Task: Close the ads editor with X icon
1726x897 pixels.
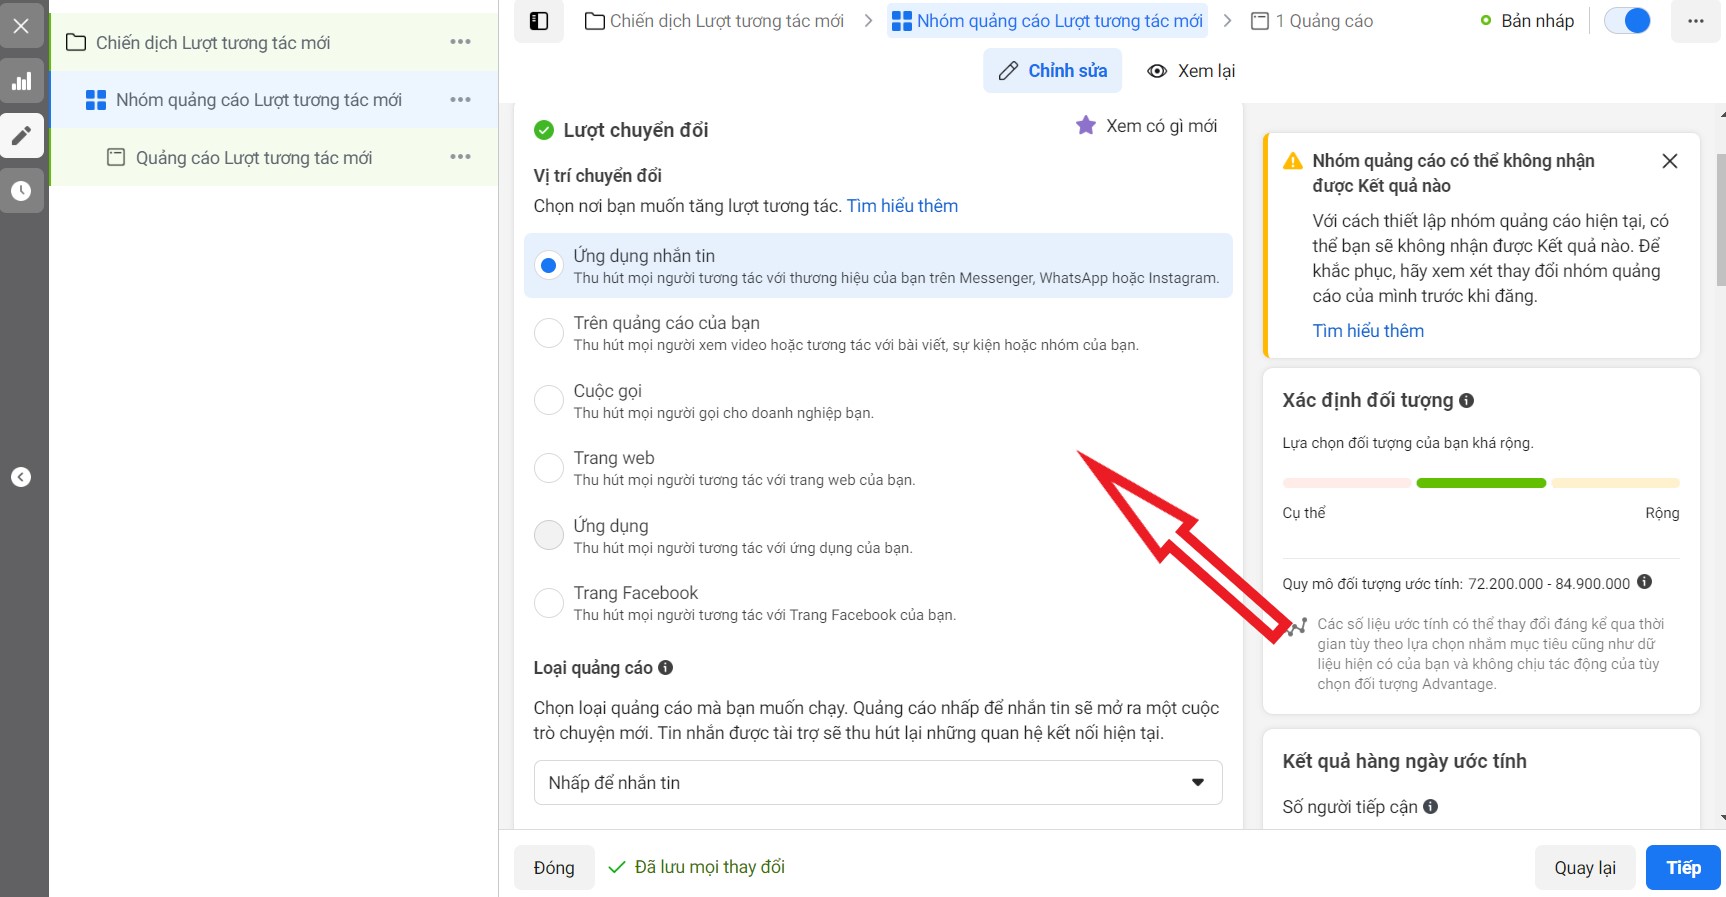Action: click(21, 26)
